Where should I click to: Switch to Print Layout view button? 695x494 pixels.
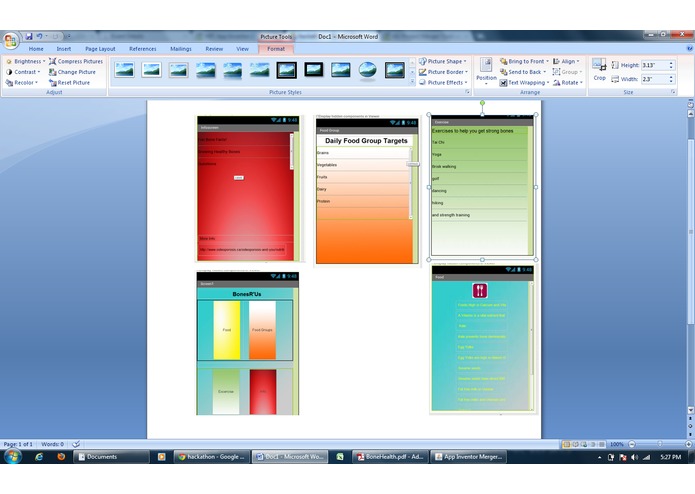click(x=566, y=444)
